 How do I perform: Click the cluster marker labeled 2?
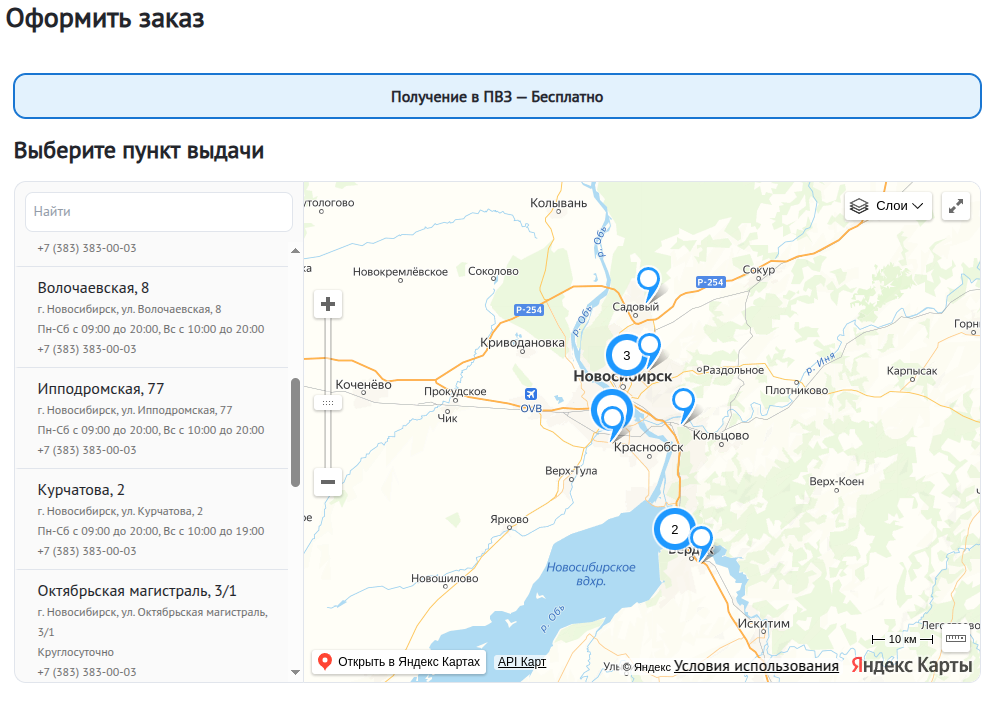click(674, 529)
